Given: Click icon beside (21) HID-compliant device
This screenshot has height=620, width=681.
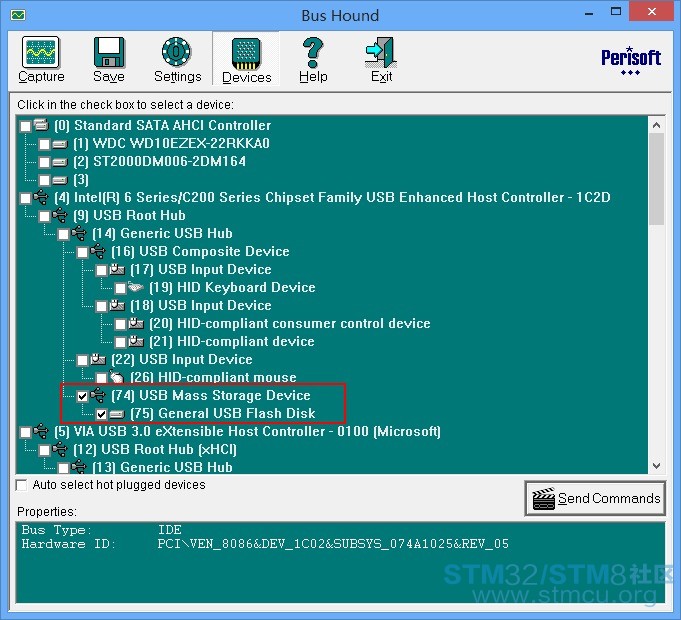Looking at the screenshot, I should 136,342.
